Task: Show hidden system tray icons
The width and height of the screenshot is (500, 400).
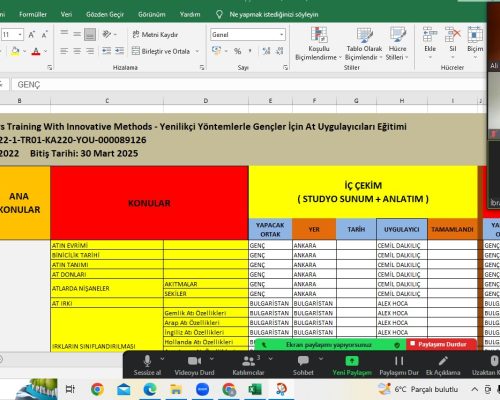Action: [475, 389]
